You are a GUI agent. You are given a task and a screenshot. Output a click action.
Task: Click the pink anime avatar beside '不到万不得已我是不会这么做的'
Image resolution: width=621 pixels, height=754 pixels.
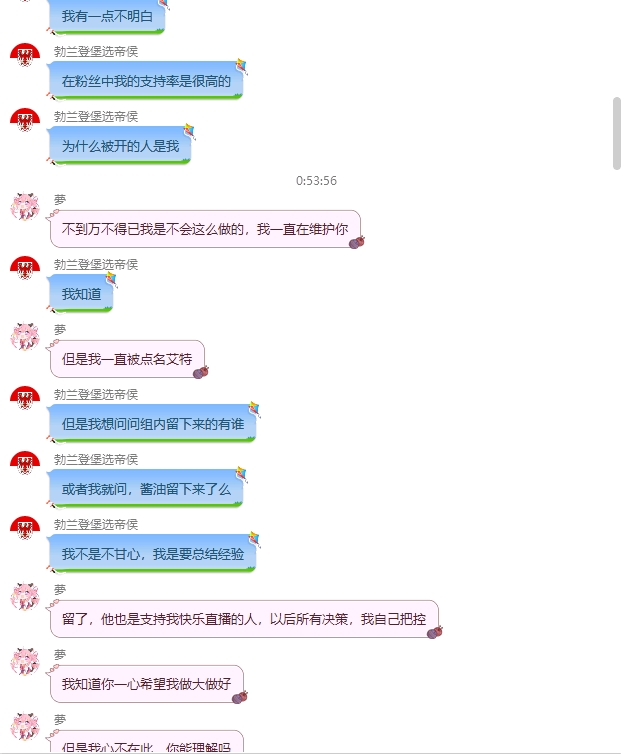tap(25, 206)
